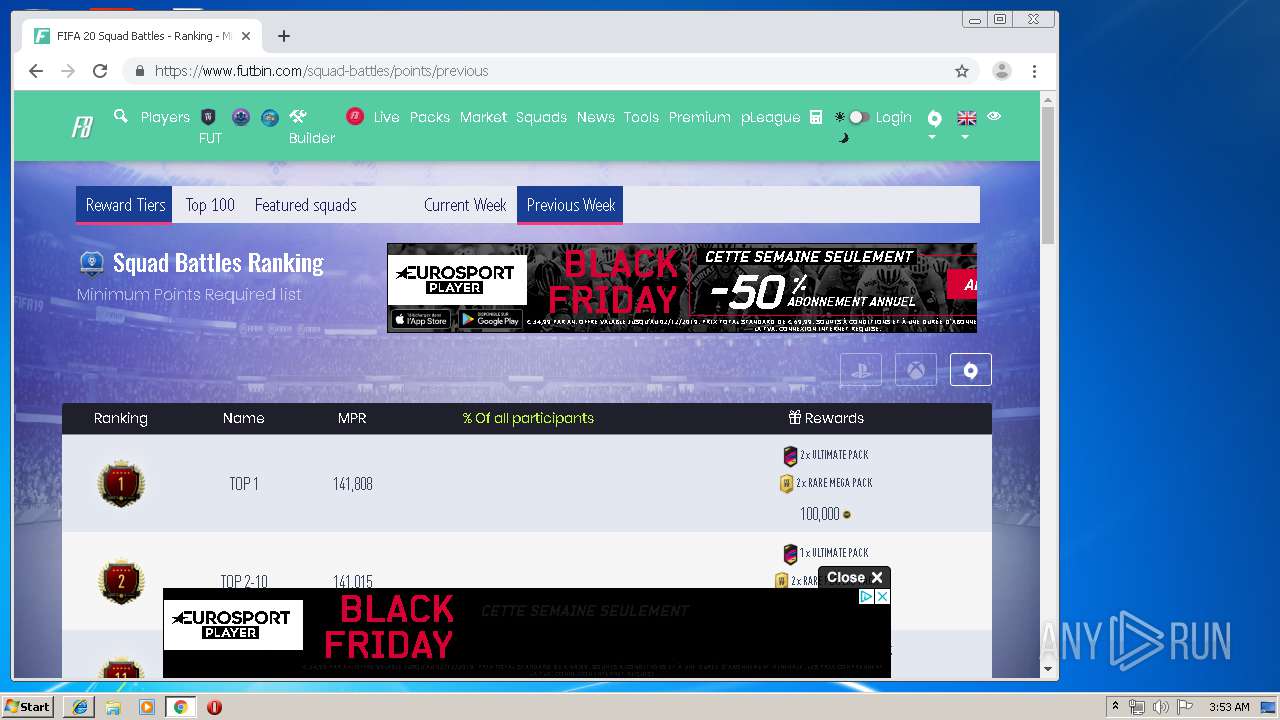Viewport: 1280px width, 720px height.
Task: Select Origin PC platform button
Action: 970,370
